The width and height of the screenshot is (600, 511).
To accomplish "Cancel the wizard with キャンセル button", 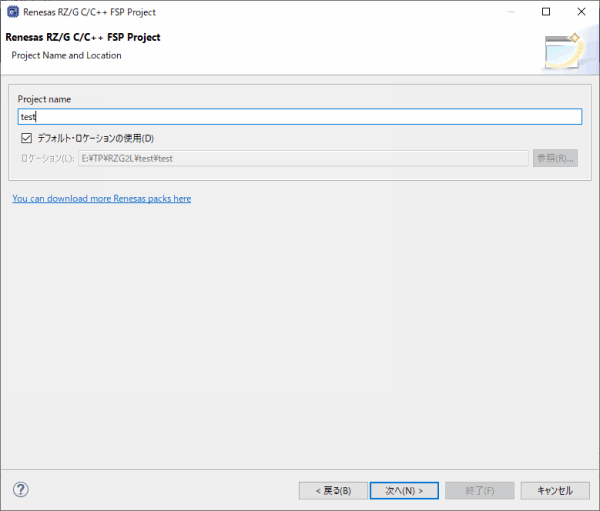I will [x=555, y=490].
